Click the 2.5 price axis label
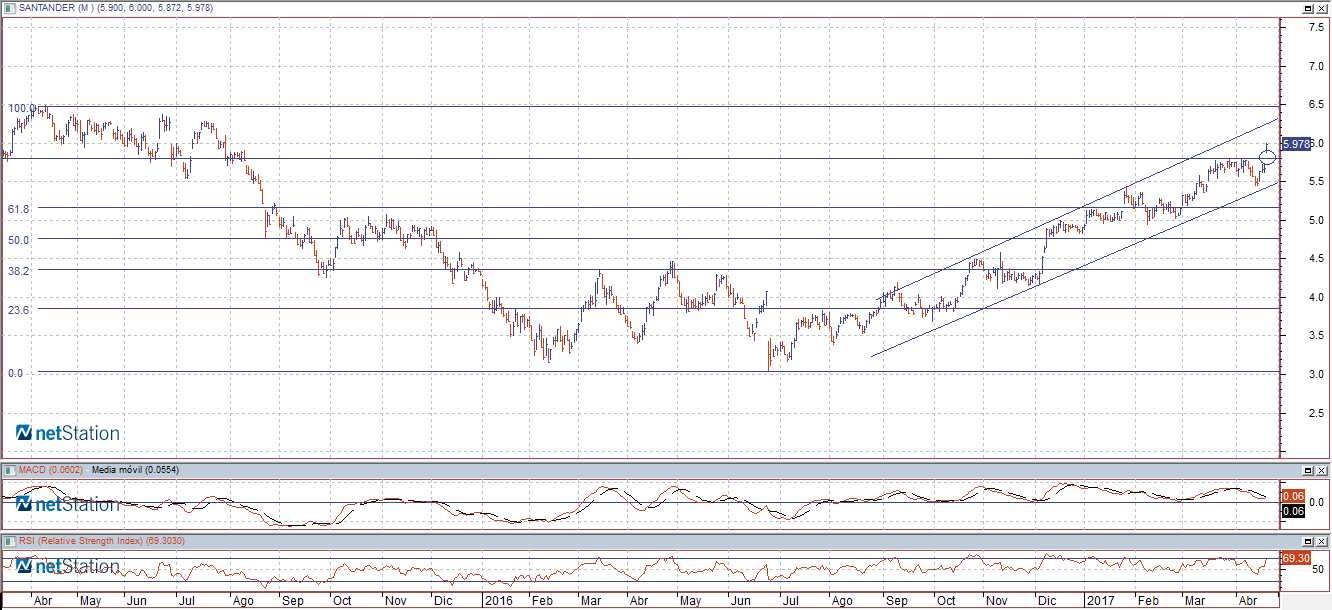 coord(1318,412)
